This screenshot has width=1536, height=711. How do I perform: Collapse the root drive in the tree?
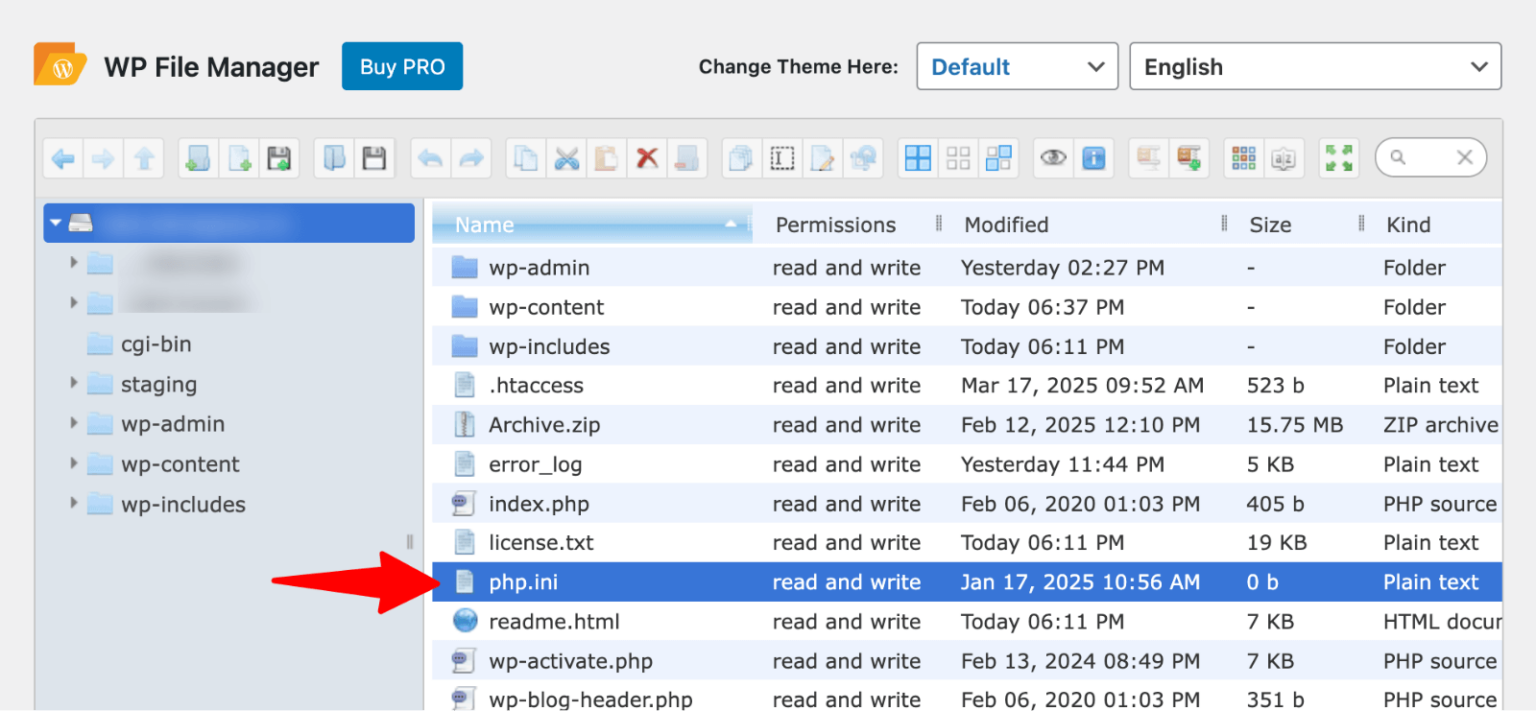pyautogui.click(x=57, y=222)
